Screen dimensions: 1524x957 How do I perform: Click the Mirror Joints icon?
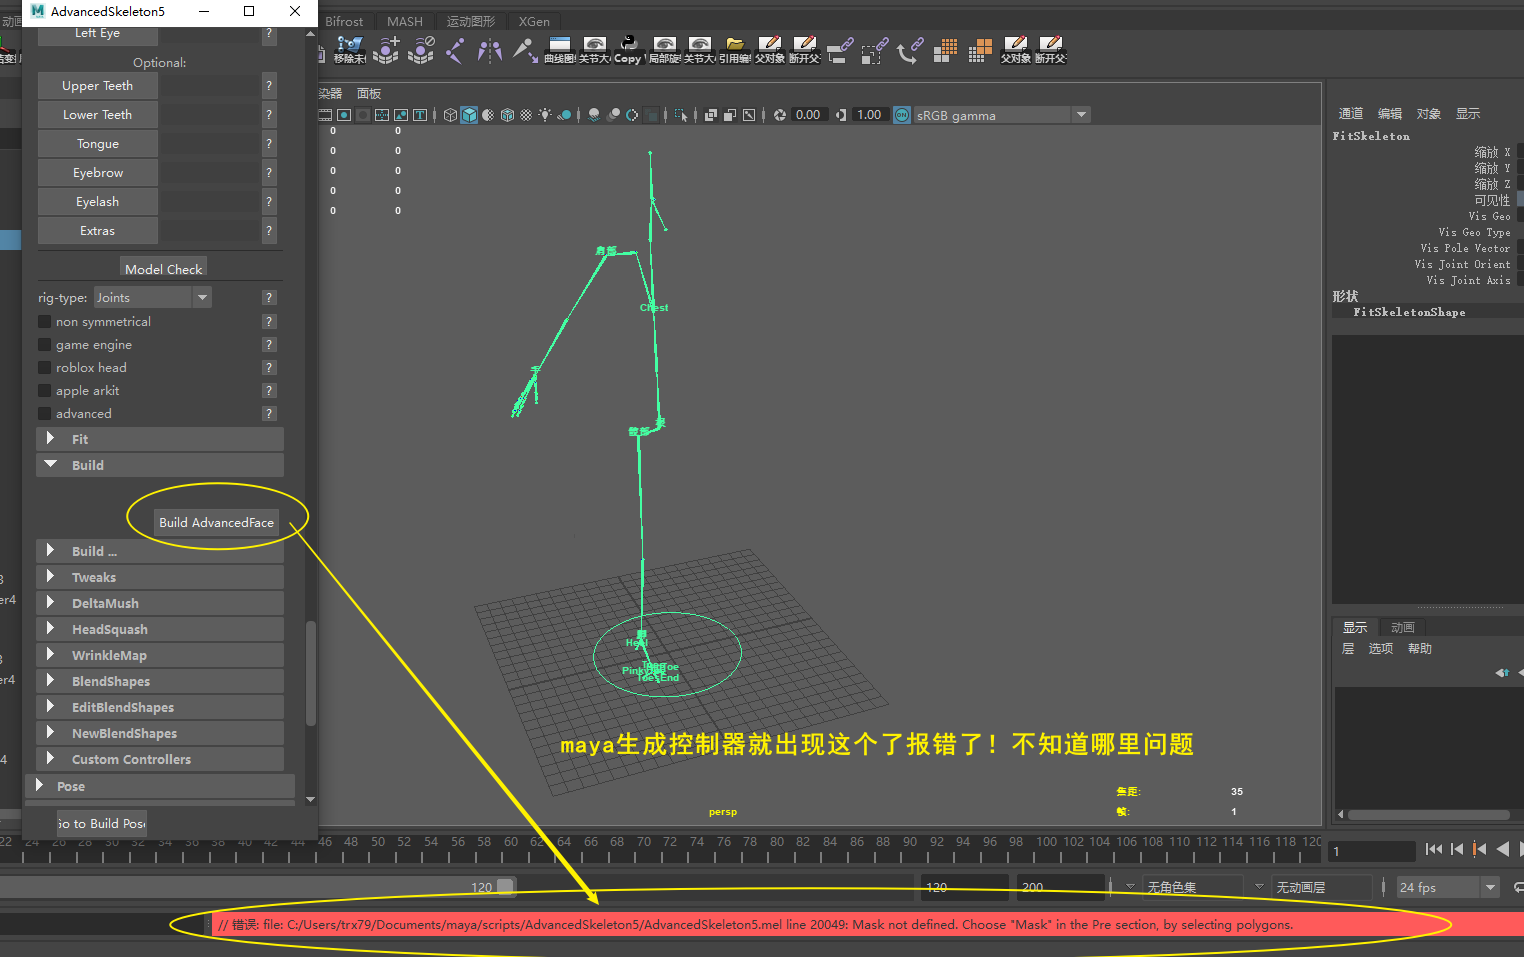490,48
